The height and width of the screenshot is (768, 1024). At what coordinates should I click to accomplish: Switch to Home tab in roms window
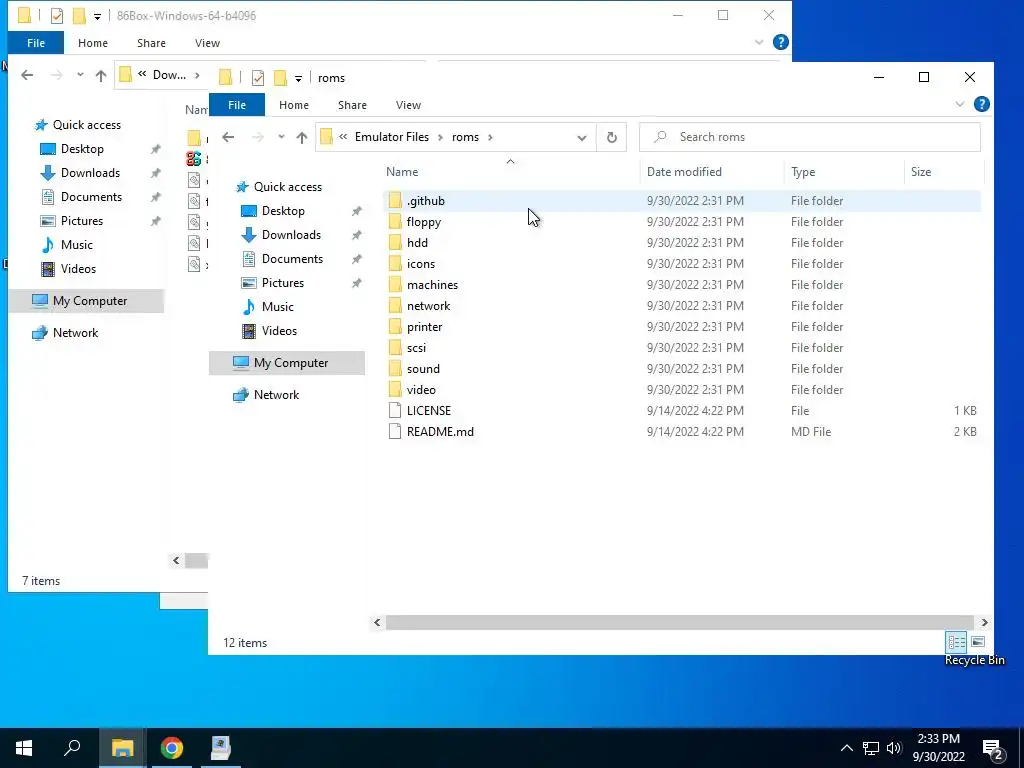pos(294,105)
